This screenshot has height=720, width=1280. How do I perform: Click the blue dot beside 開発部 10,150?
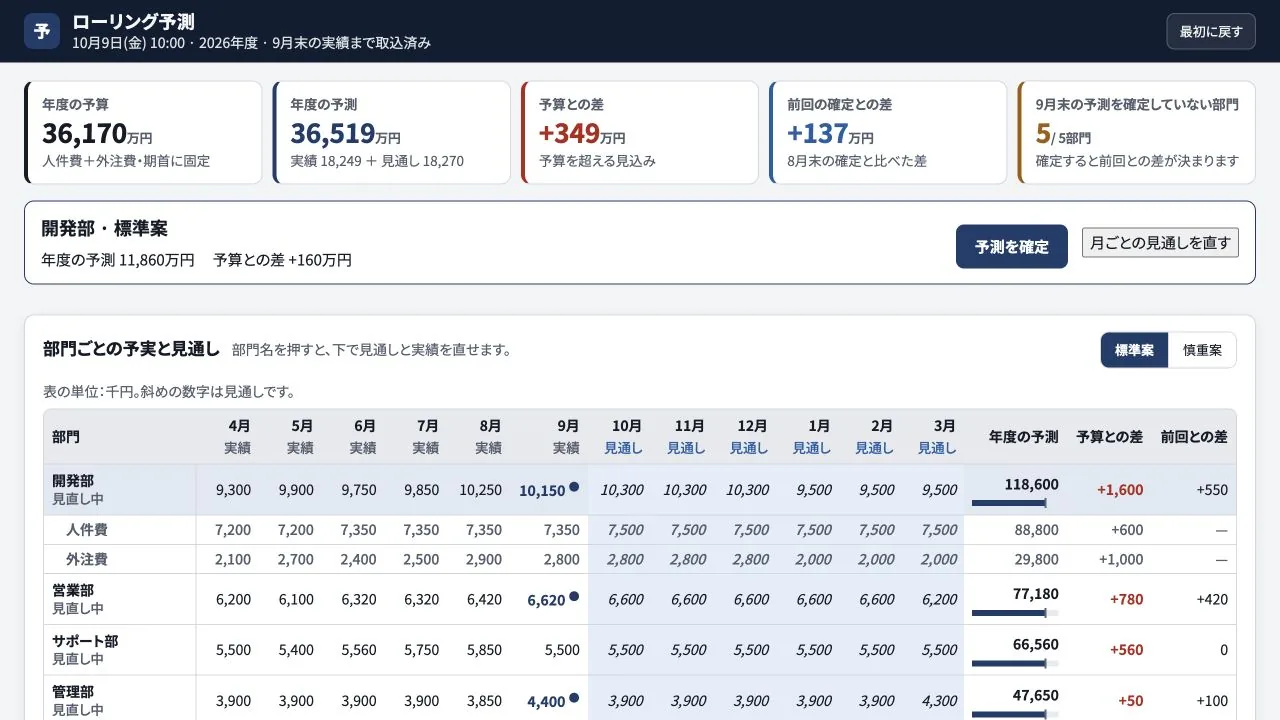(x=574, y=488)
